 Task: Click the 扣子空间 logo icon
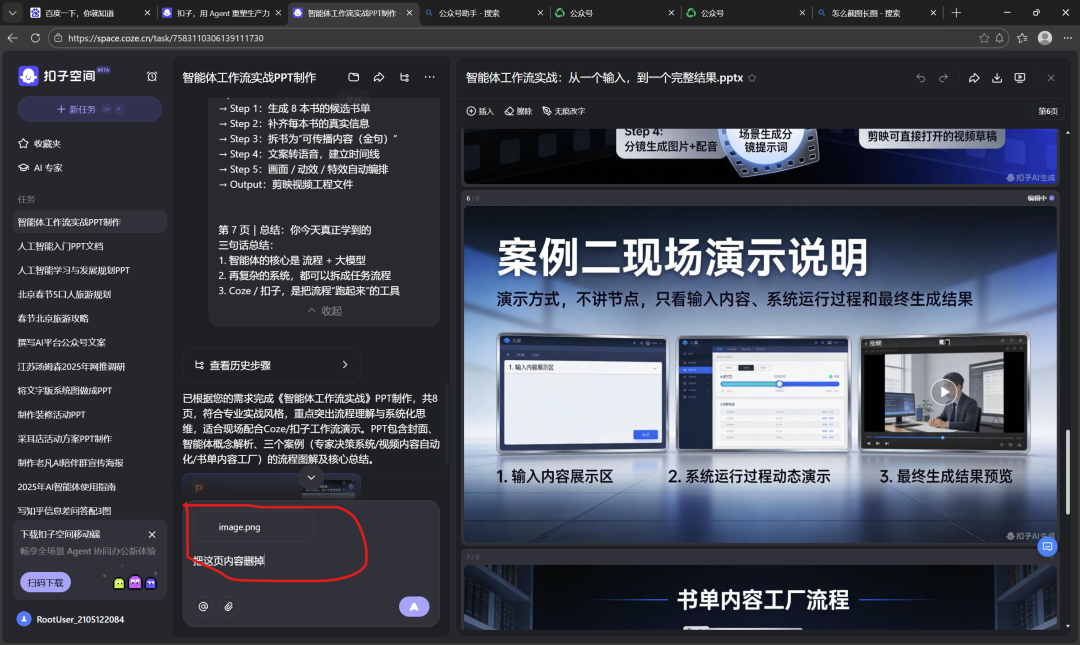click(28, 76)
